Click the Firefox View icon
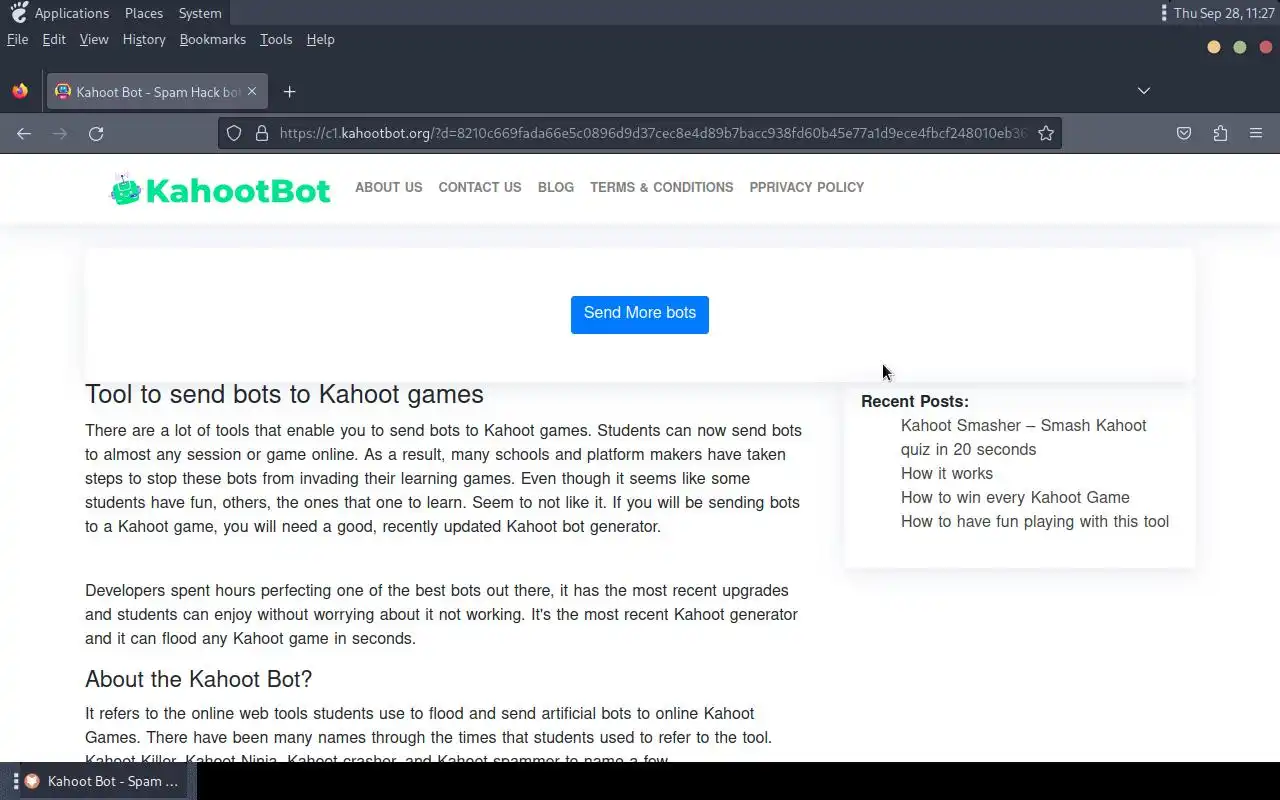 click(20, 91)
